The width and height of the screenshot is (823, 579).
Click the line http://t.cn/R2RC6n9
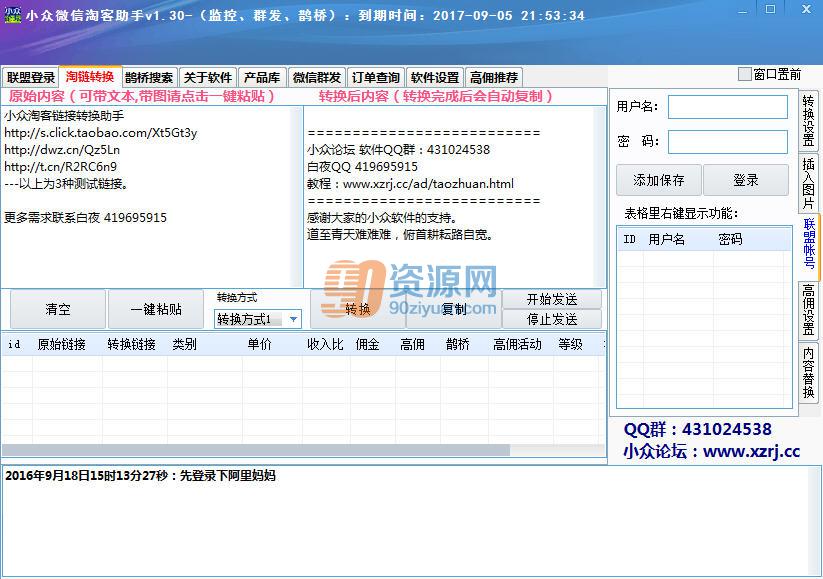(60, 166)
